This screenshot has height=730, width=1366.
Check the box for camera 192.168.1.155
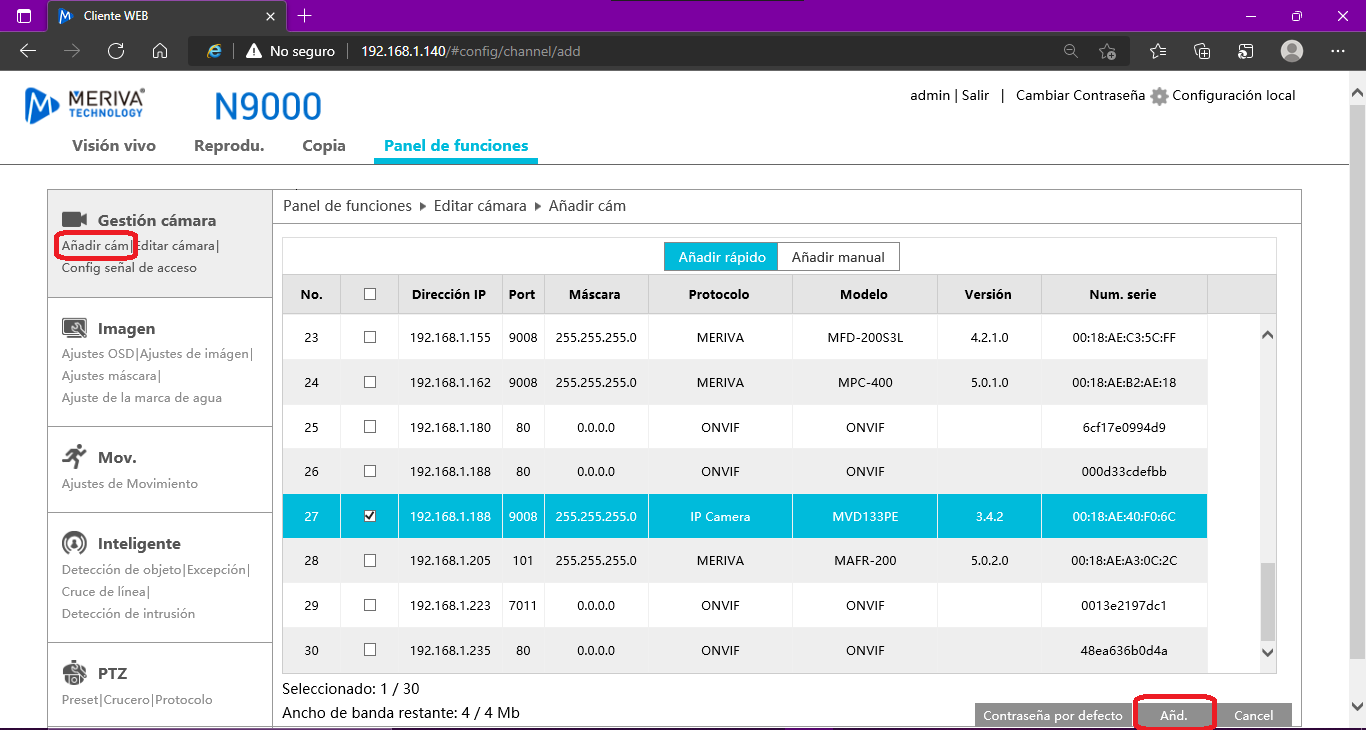pyautogui.click(x=370, y=337)
